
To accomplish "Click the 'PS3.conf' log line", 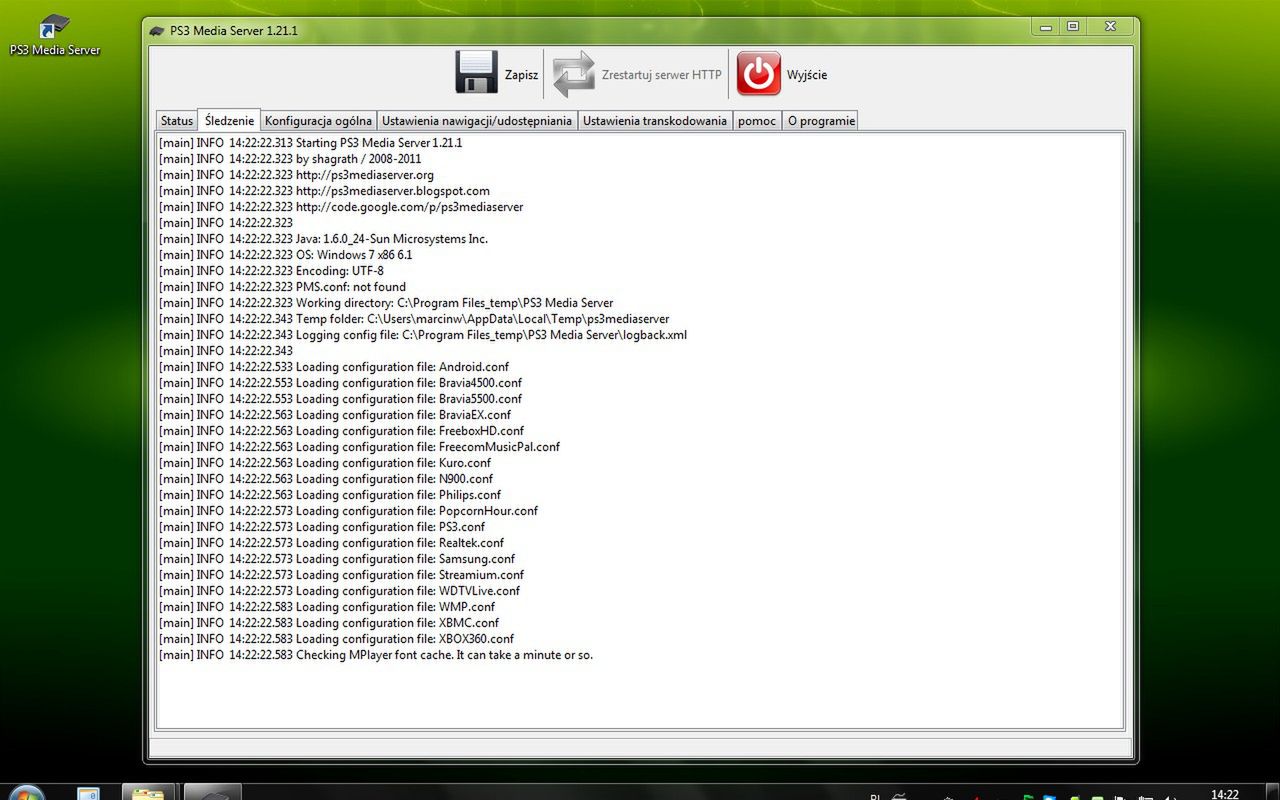I will click(322, 527).
